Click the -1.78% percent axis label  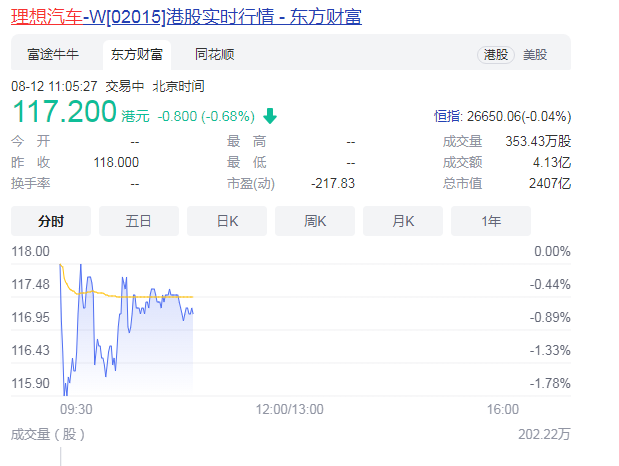(x=550, y=383)
